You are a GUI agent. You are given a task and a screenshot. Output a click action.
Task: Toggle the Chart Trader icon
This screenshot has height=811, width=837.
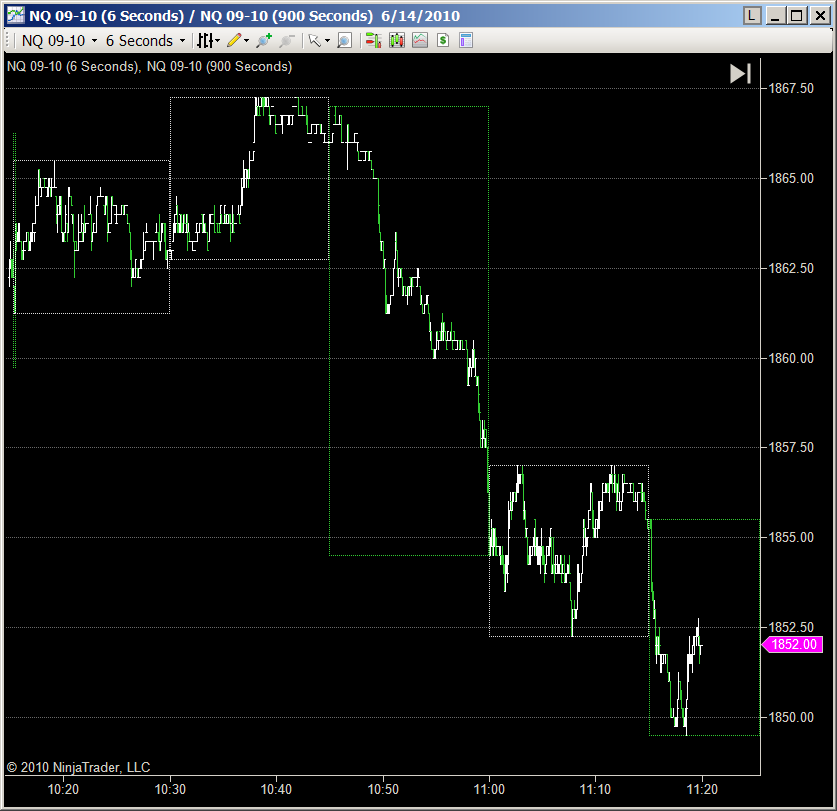pos(373,41)
